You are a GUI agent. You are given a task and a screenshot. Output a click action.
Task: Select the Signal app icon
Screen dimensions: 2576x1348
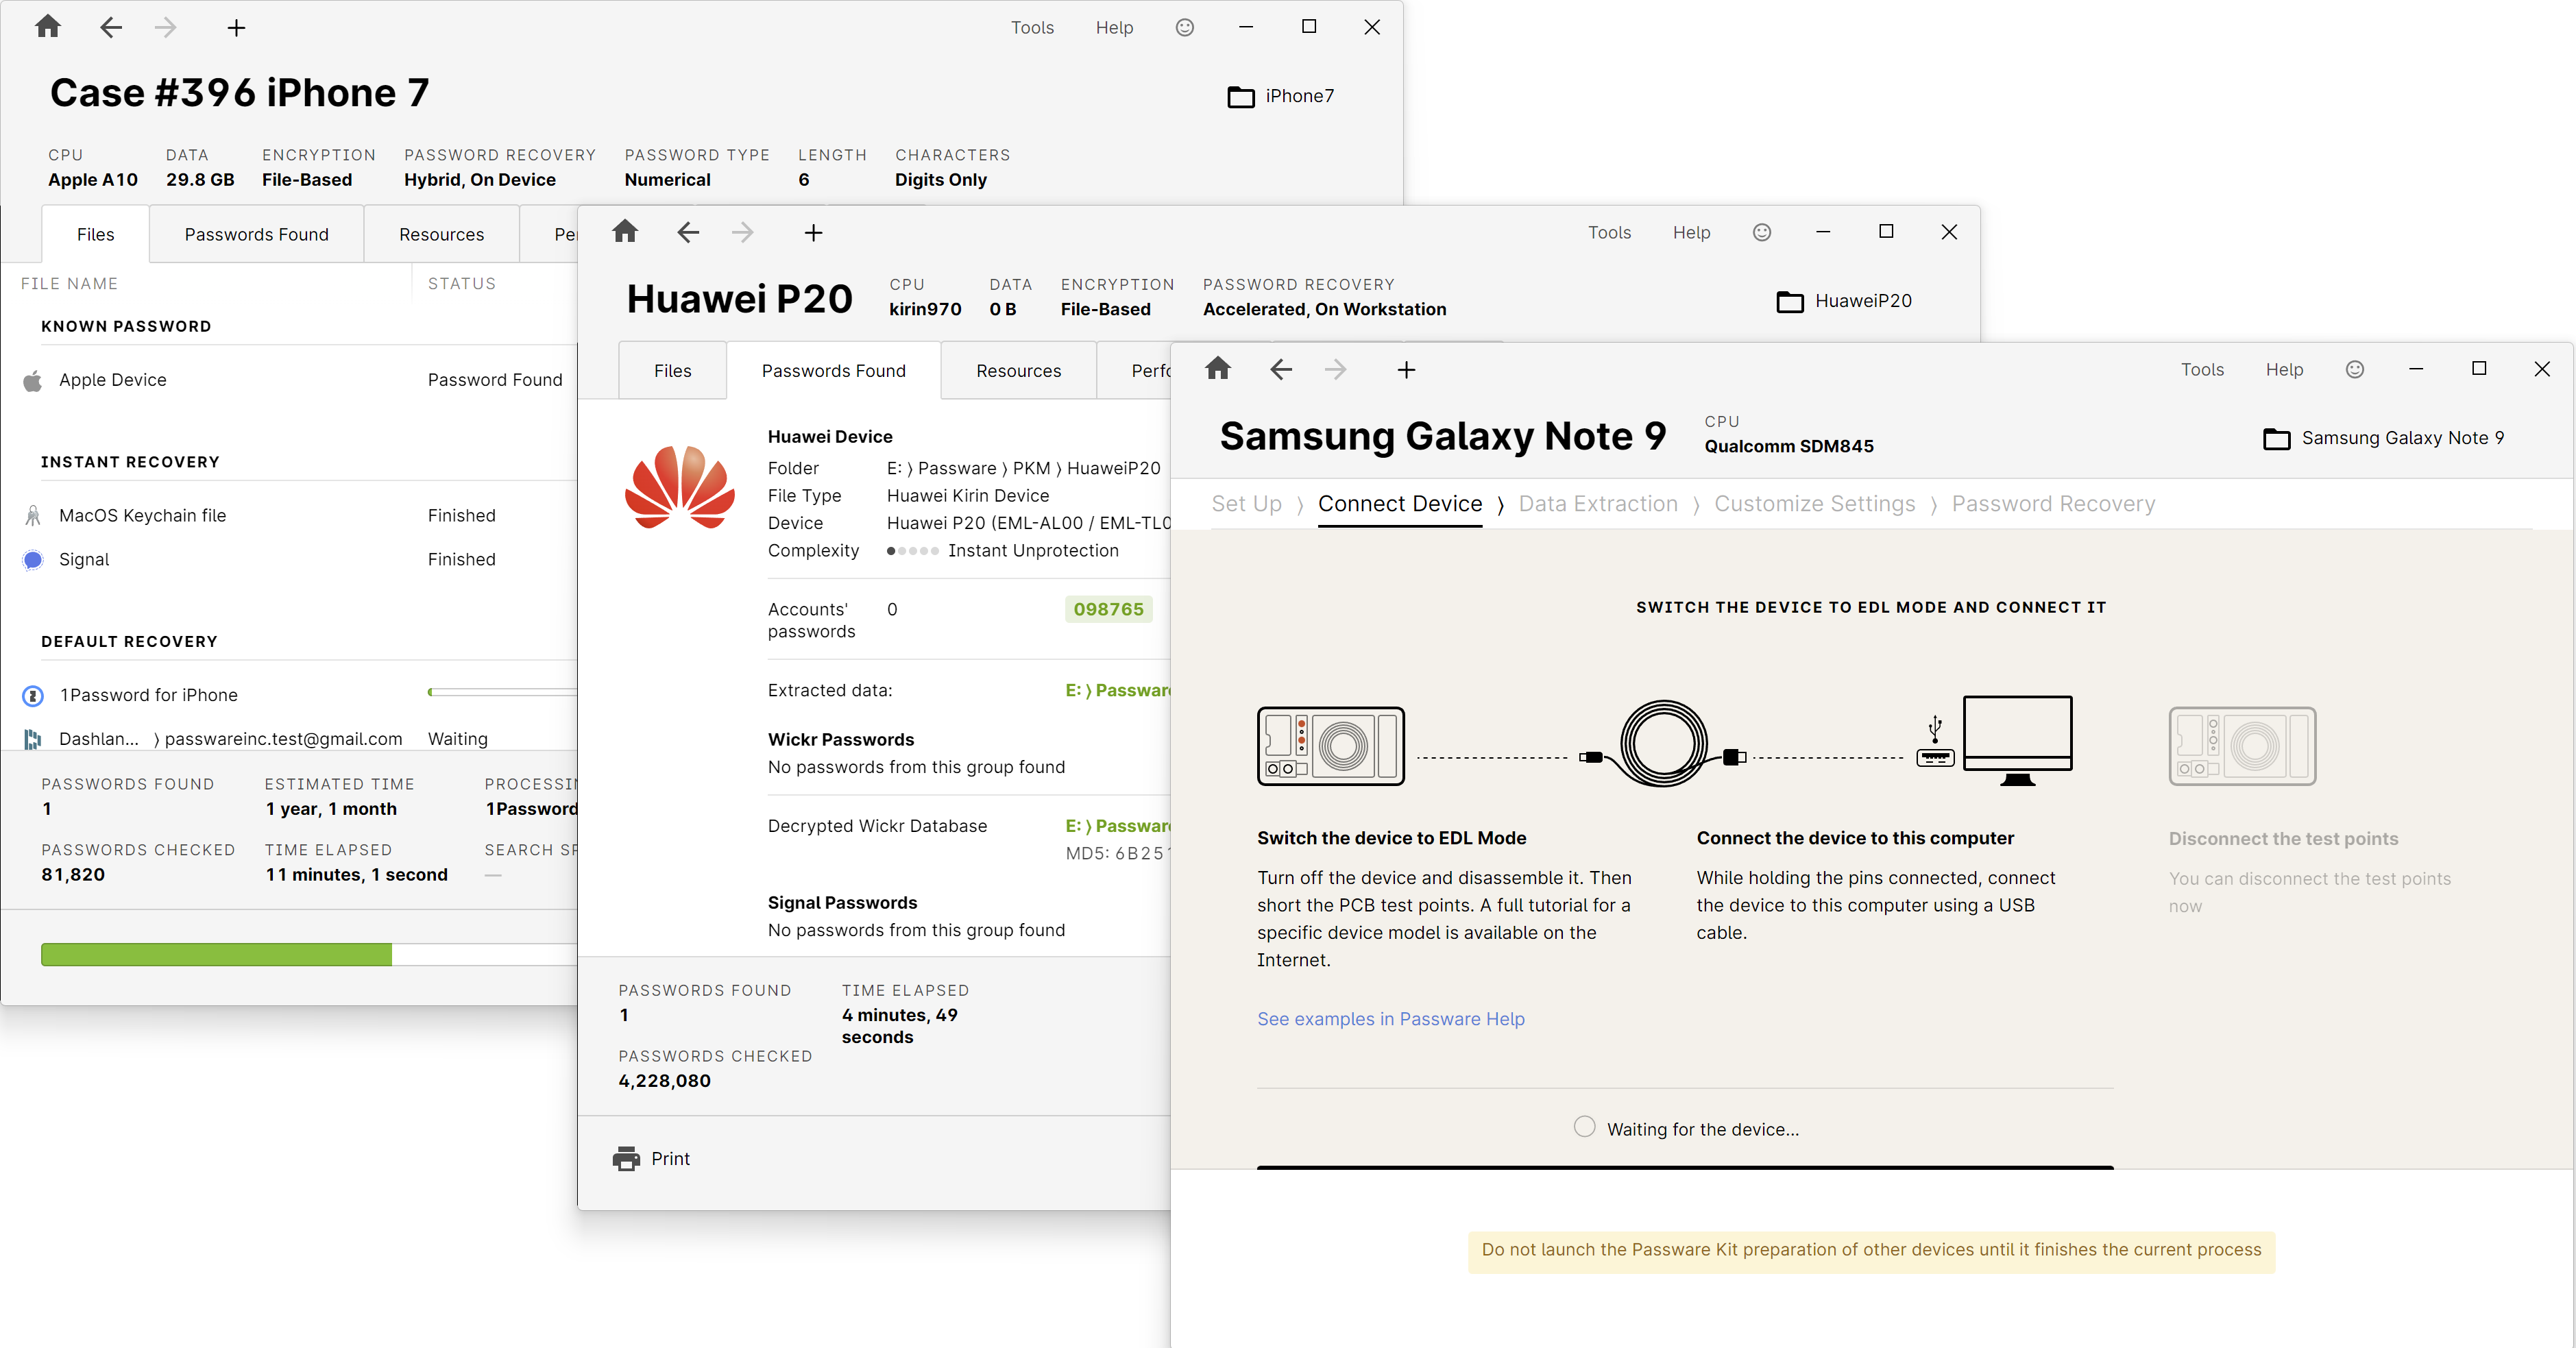(33, 560)
